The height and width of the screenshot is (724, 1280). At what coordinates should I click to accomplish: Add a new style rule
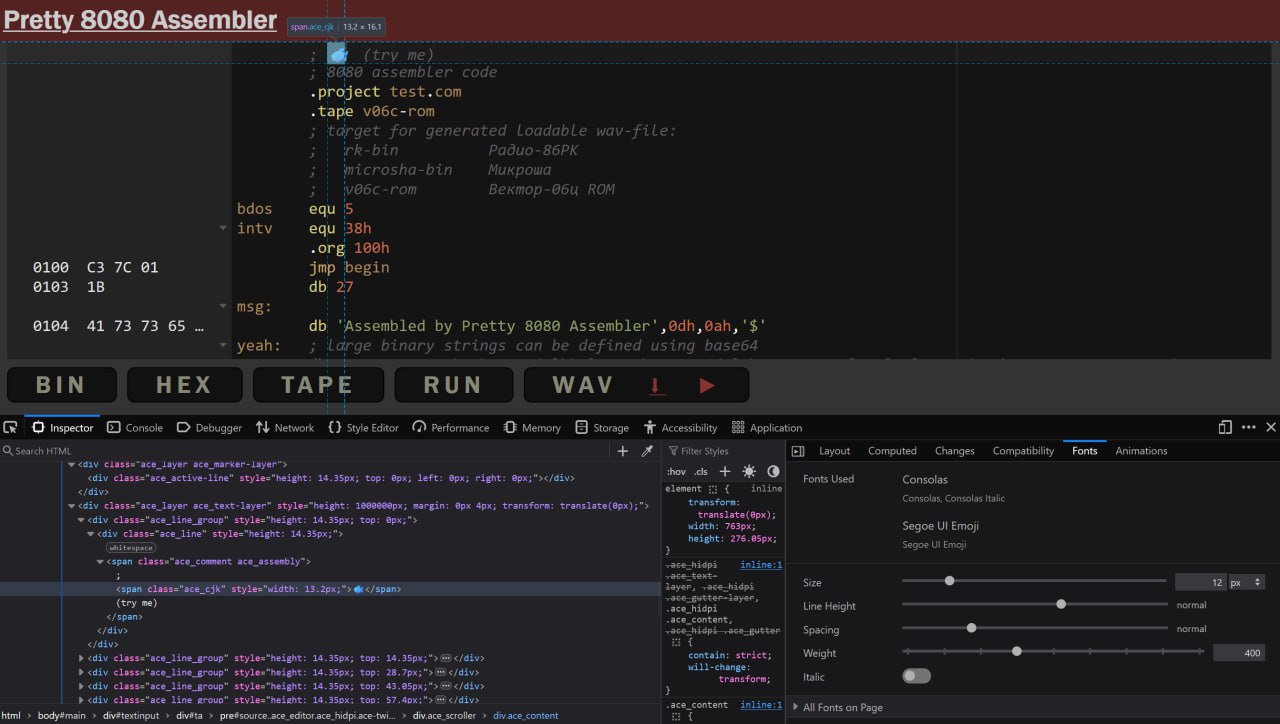click(725, 471)
